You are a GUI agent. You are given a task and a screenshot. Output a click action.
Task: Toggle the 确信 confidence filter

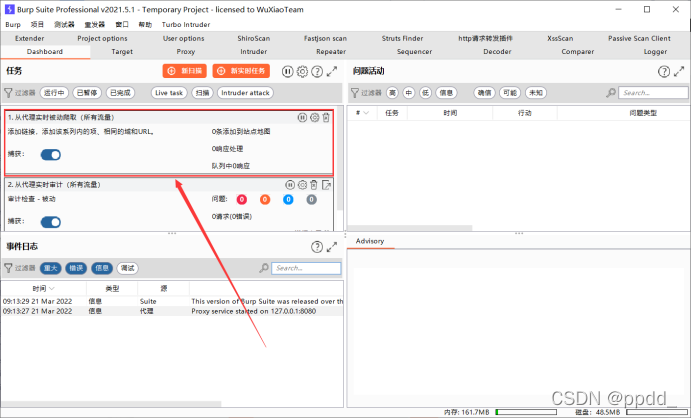click(x=485, y=93)
